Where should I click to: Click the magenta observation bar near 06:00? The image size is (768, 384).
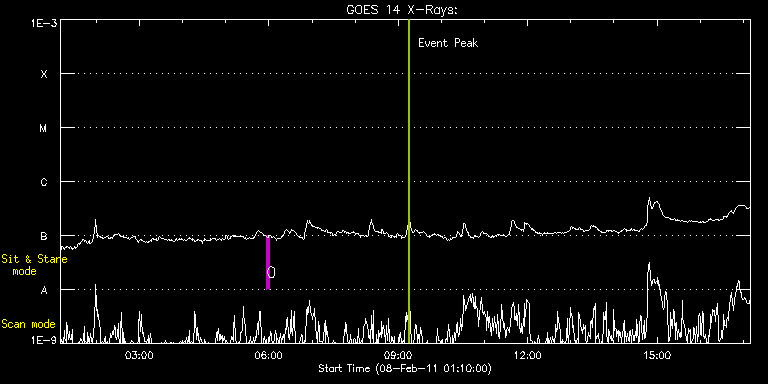268,263
